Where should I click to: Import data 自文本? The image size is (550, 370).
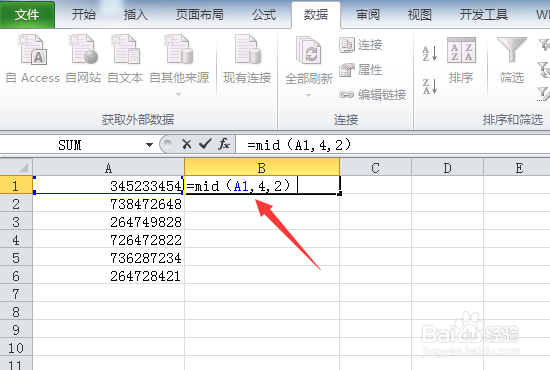point(125,59)
